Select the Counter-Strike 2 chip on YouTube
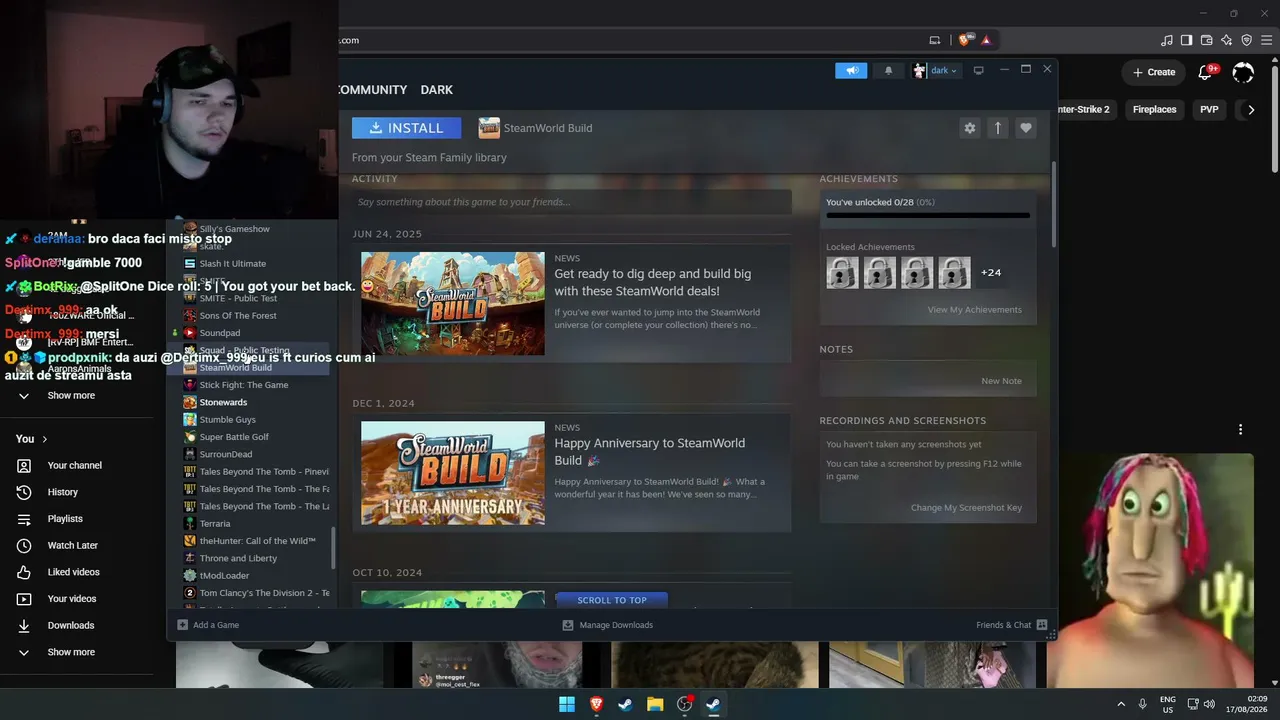Screen dimensions: 1280x720 1087,110
